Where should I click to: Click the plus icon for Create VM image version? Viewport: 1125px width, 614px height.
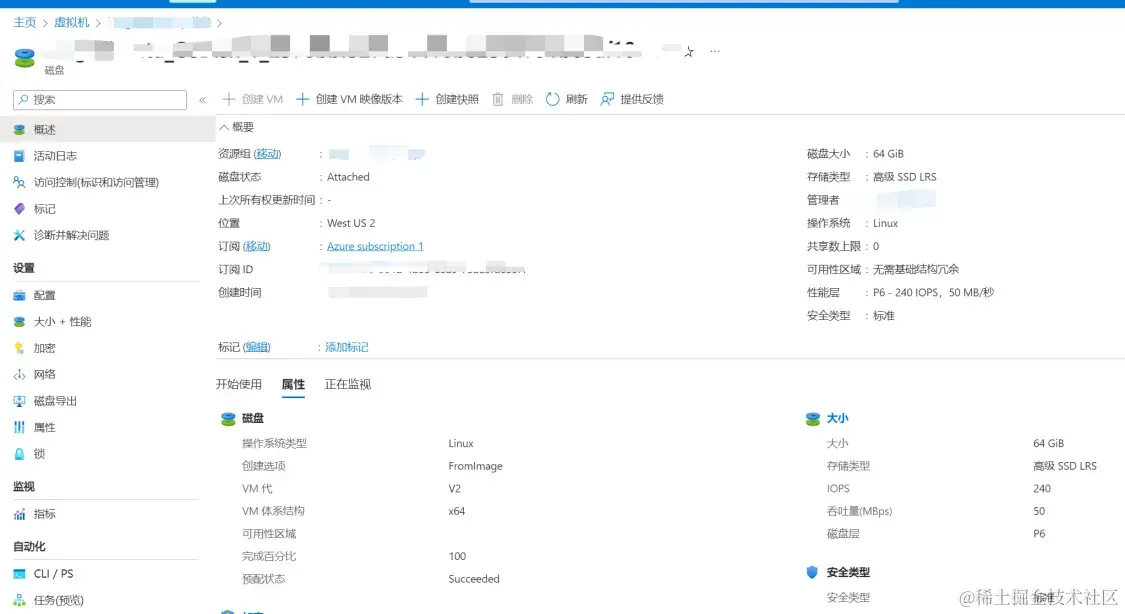(303, 99)
